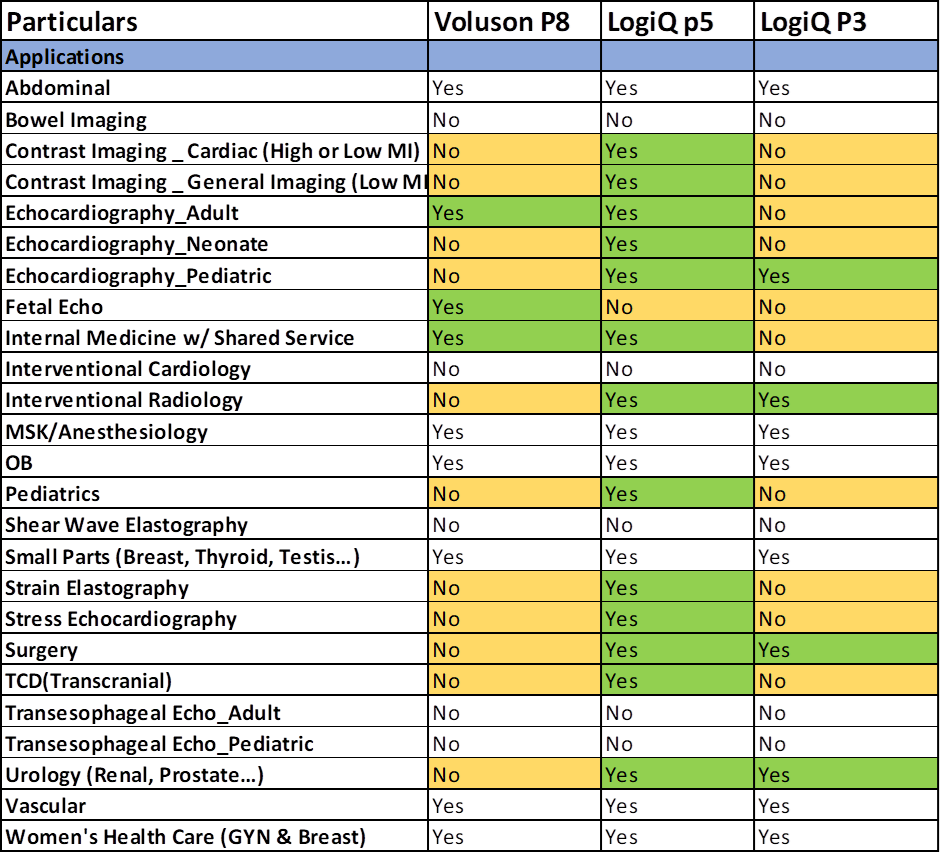Viewport: 940px width, 853px height.
Task: Click orange Voluson P8 cell for TCD(Transcranial)
Action: pyautogui.click(x=514, y=681)
